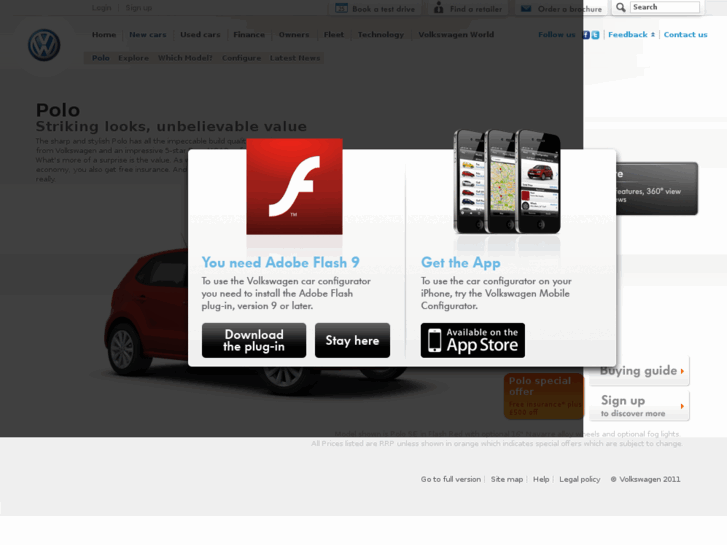Viewport: 727px width, 545px height.
Task: Click Go to full version
Action: coord(451,479)
